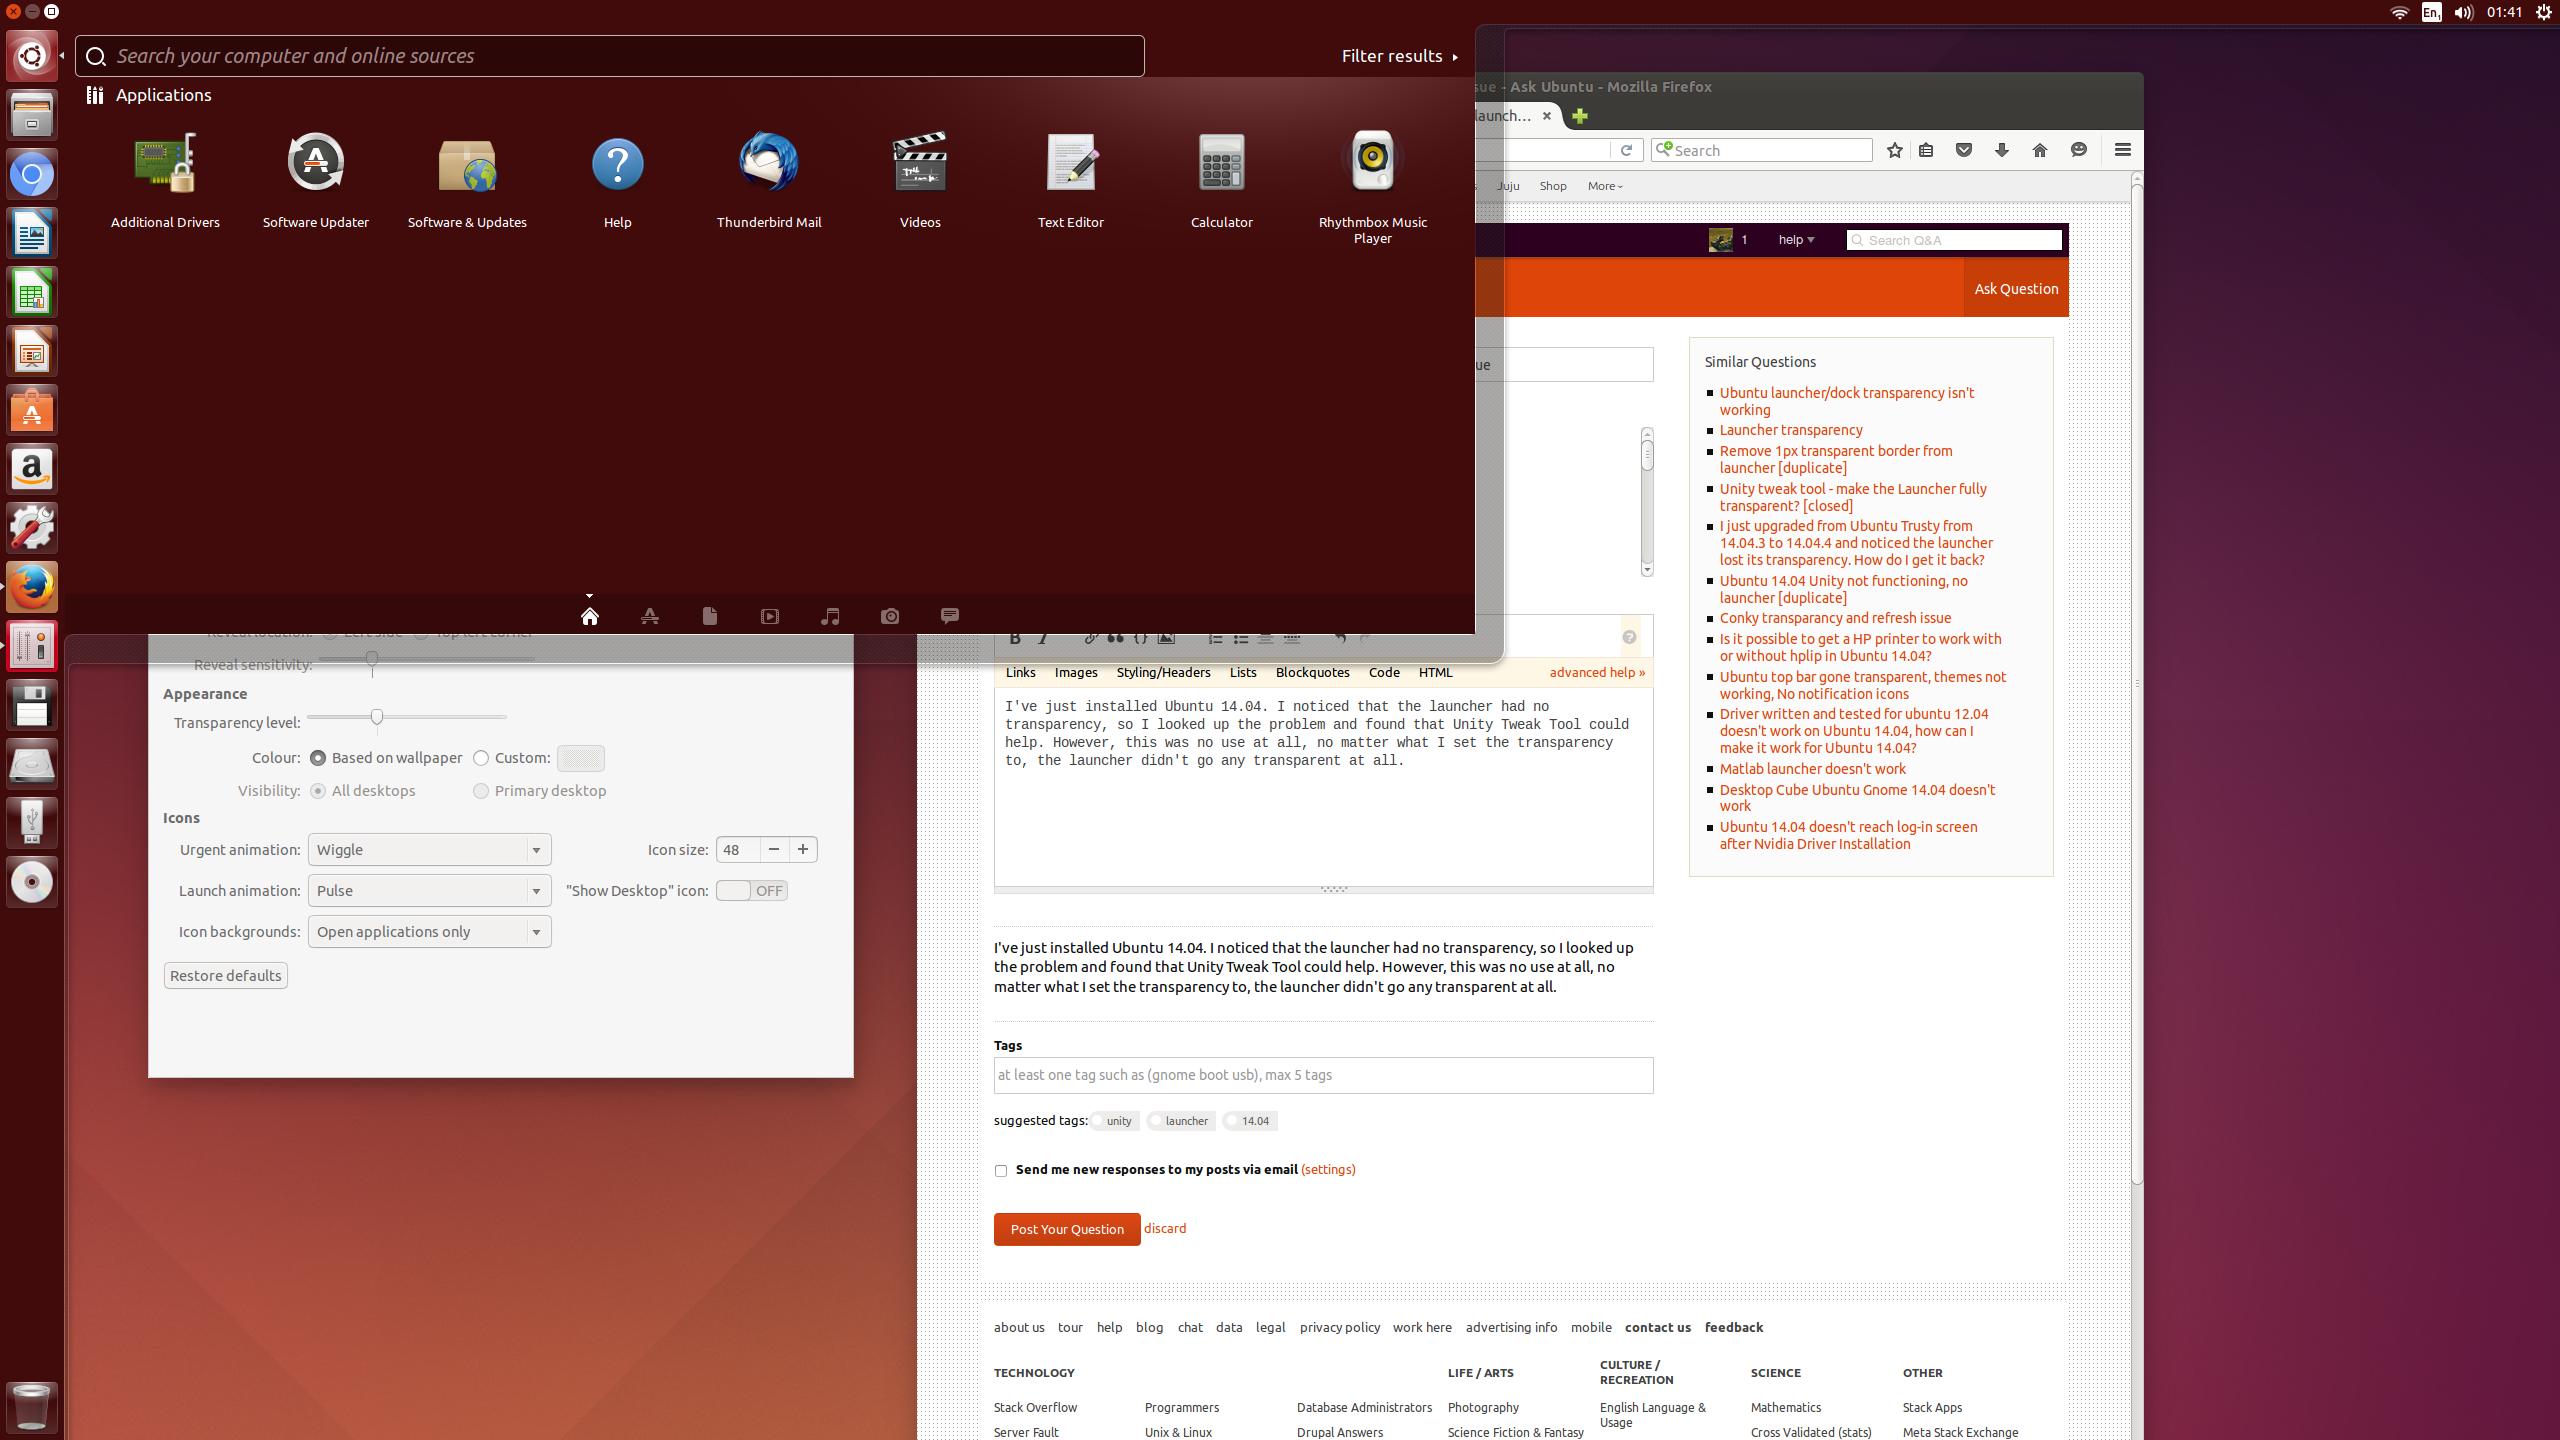Open the help dropdown on Ask Ubuntu
2560x1440 pixels.
[x=1796, y=240]
